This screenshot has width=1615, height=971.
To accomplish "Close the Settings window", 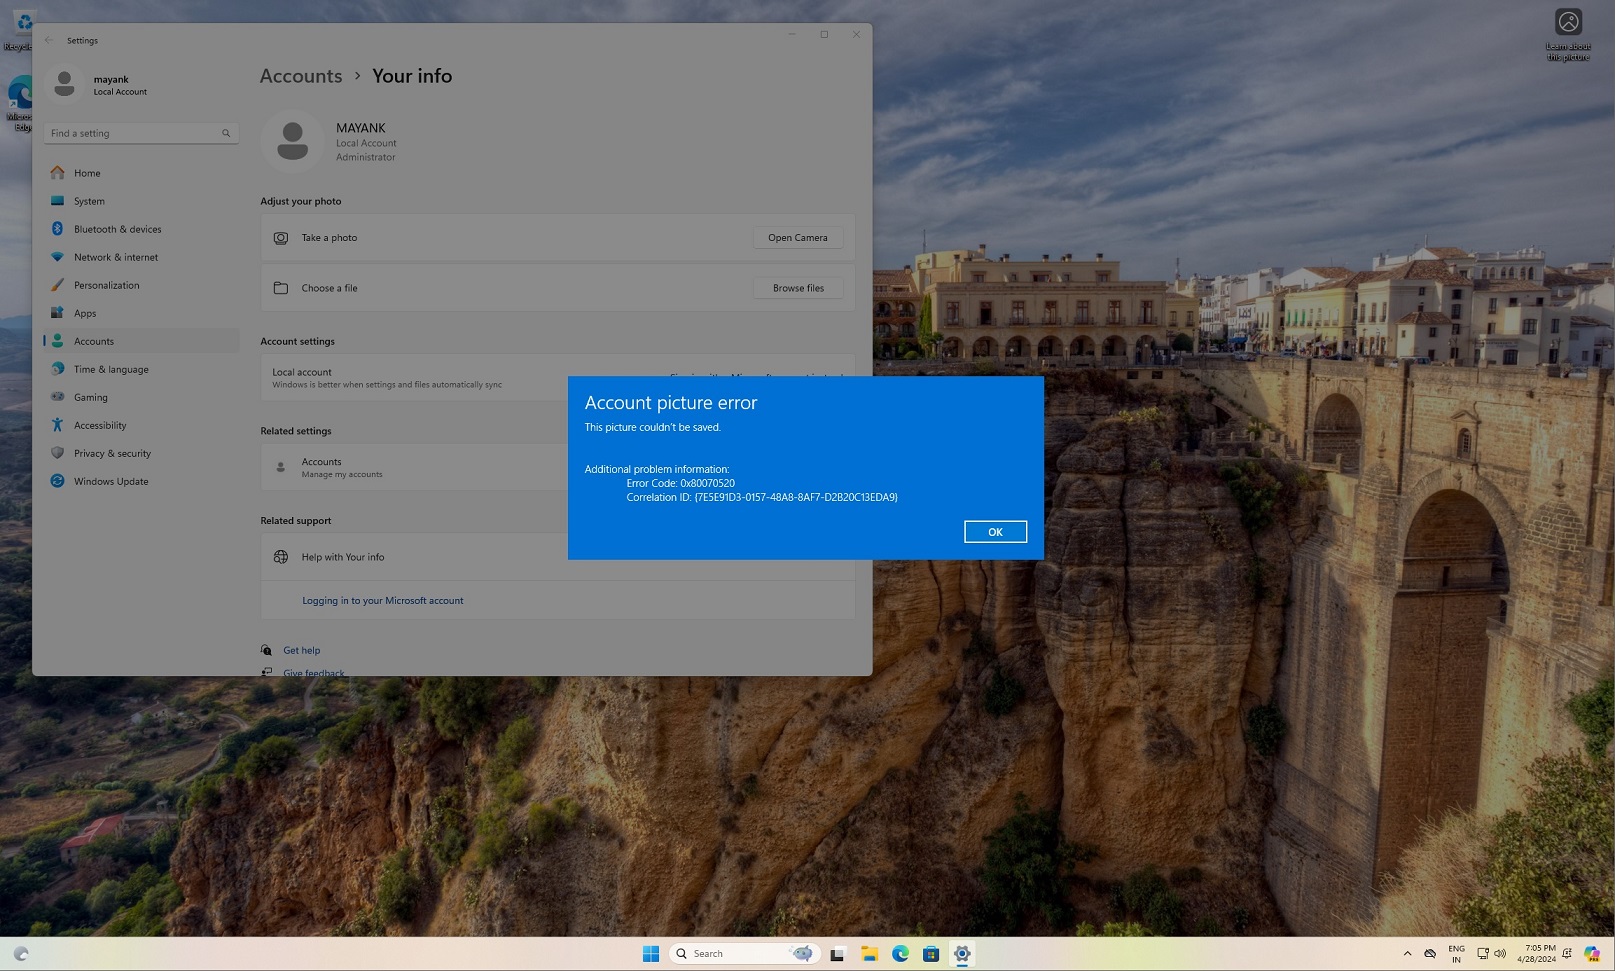I will click(856, 34).
